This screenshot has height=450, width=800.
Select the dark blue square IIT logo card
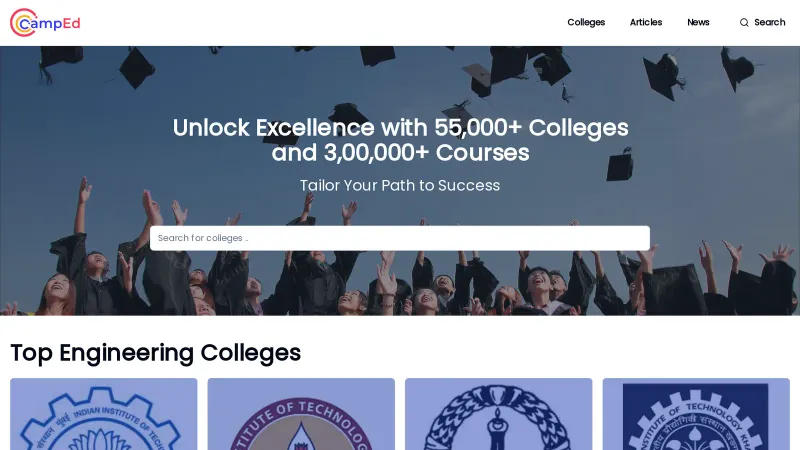point(696,414)
